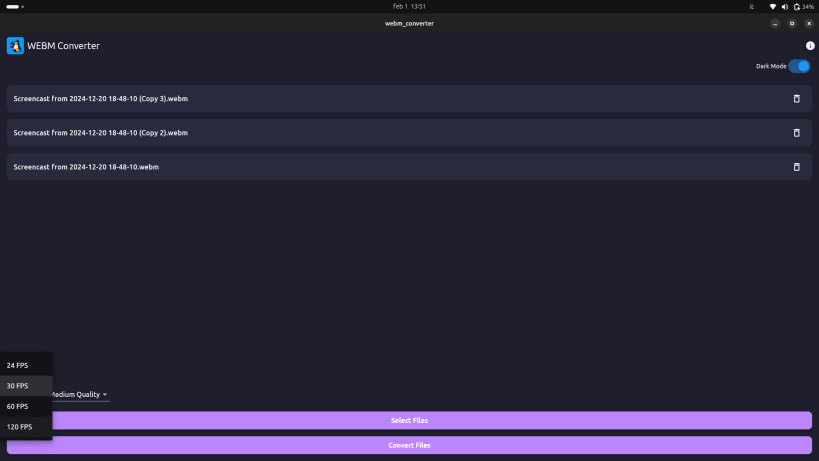This screenshot has width=819, height=461.
Task: Toggle the Dark Mode switch
Action: click(x=799, y=66)
